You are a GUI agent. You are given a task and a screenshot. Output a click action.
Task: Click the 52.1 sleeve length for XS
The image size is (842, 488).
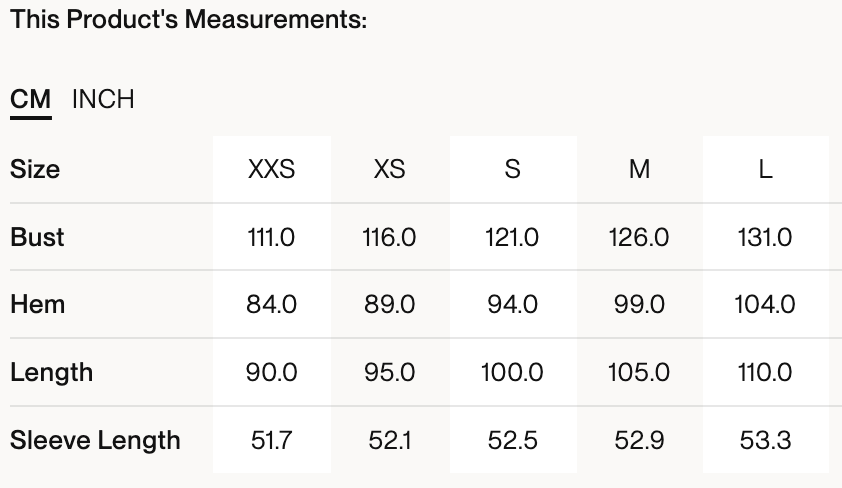[x=389, y=440]
